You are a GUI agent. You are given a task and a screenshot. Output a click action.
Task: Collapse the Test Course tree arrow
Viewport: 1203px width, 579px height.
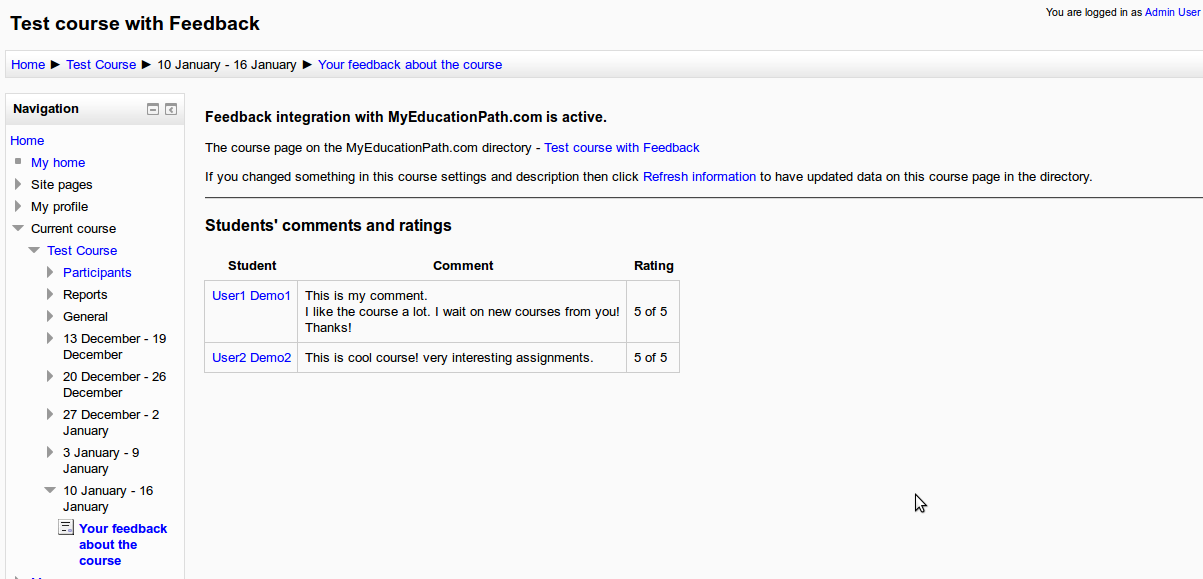(x=34, y=250)
